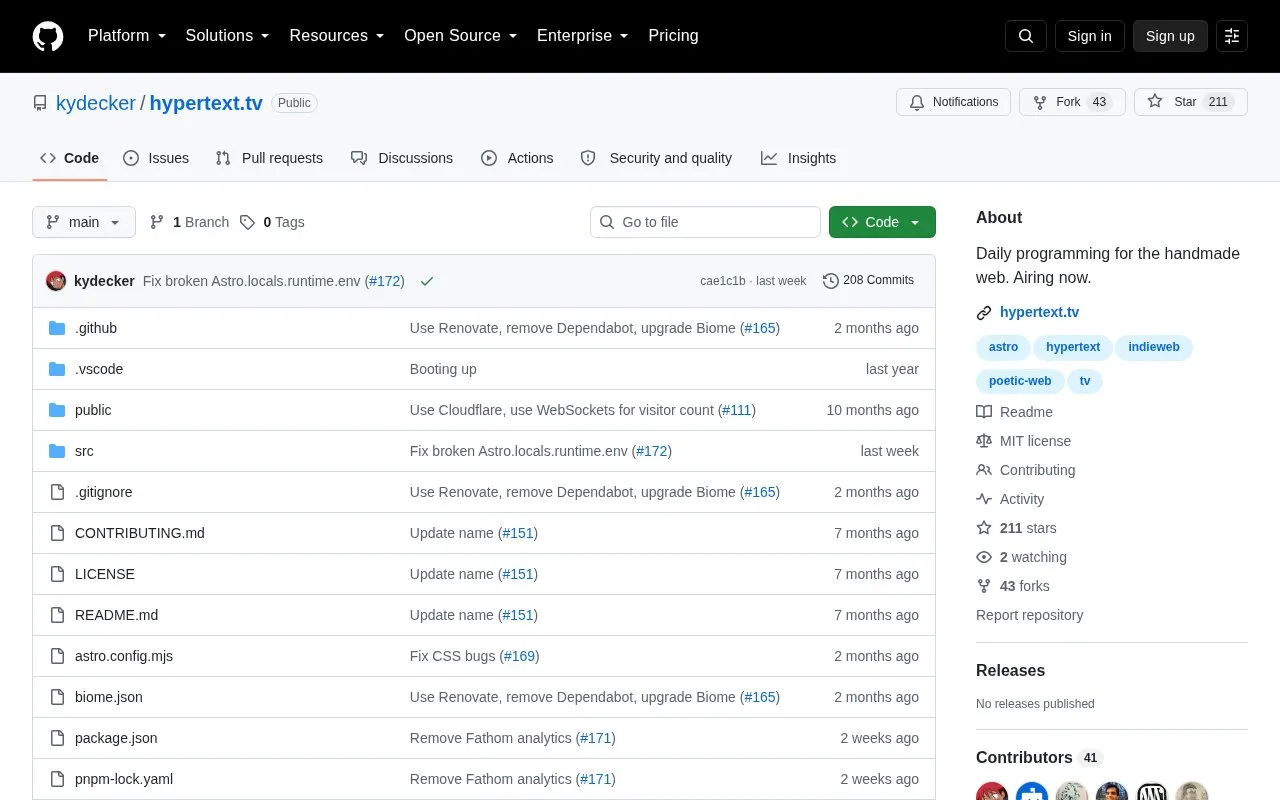View 208 Commits history
The image size is (1280, 800).
868,281
